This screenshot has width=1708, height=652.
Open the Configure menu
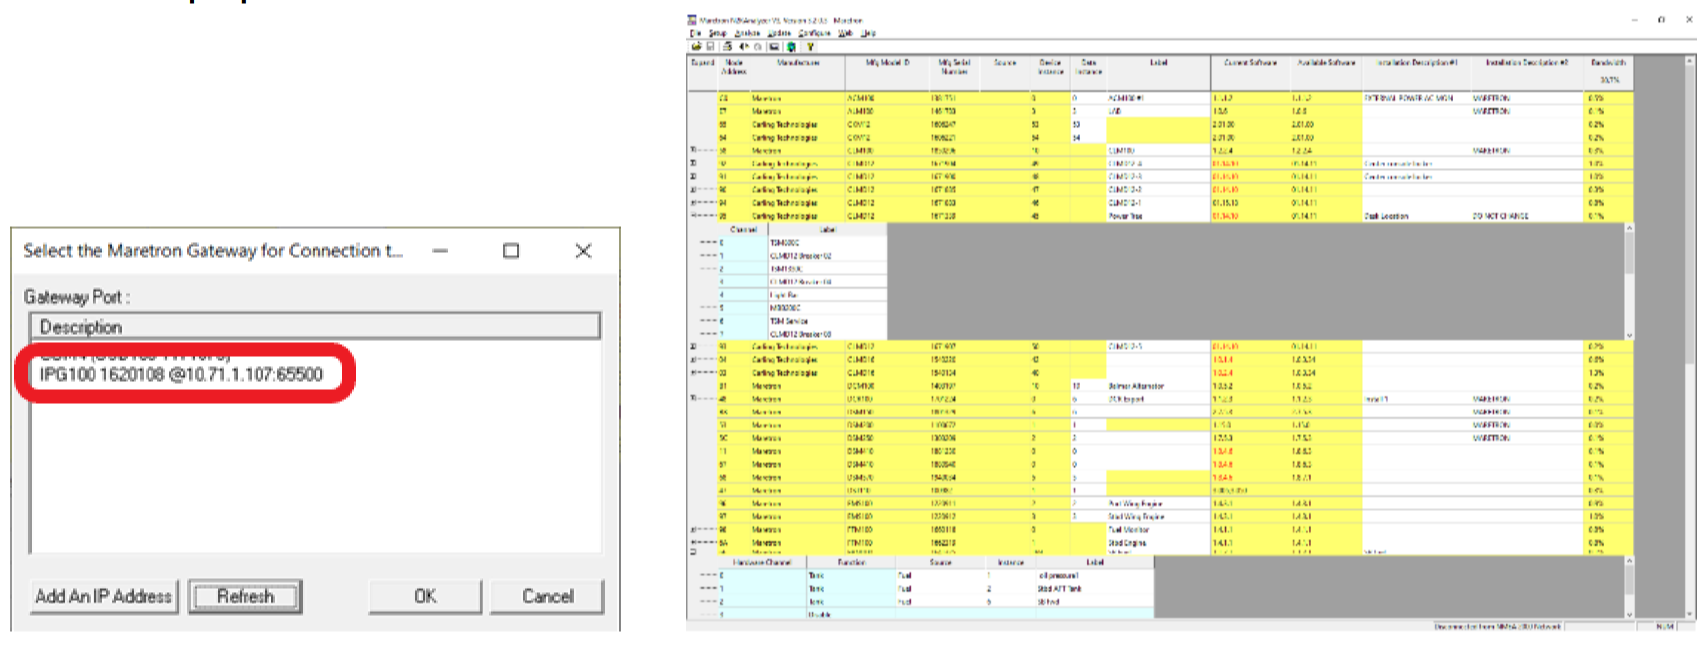tap(814, 33)
